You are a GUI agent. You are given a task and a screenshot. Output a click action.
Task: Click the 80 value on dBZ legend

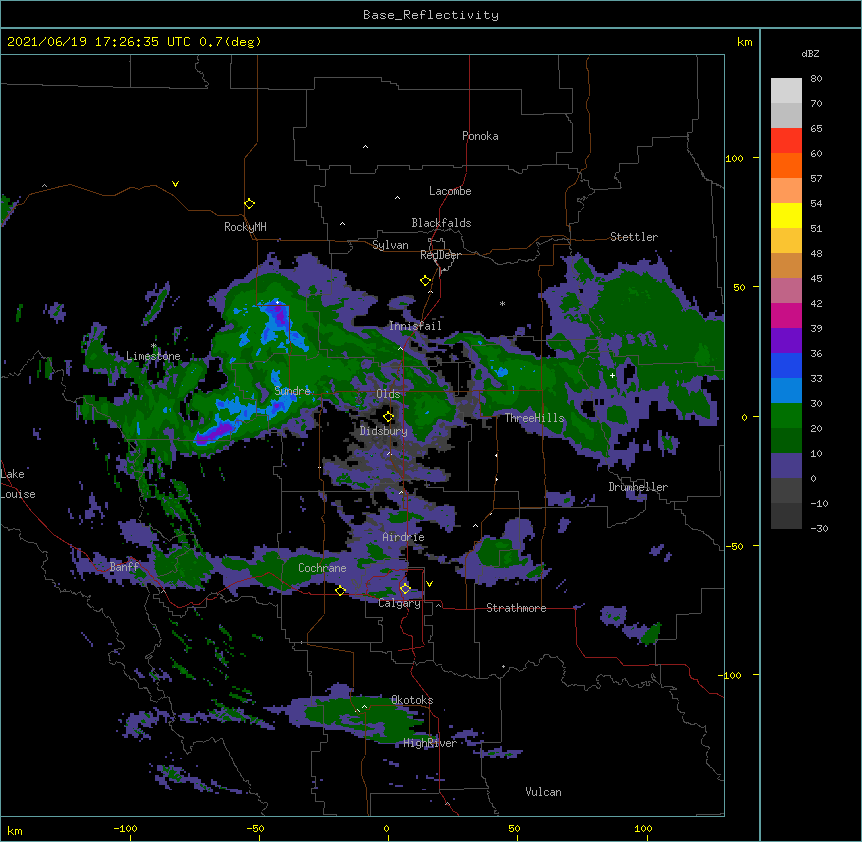816,79
